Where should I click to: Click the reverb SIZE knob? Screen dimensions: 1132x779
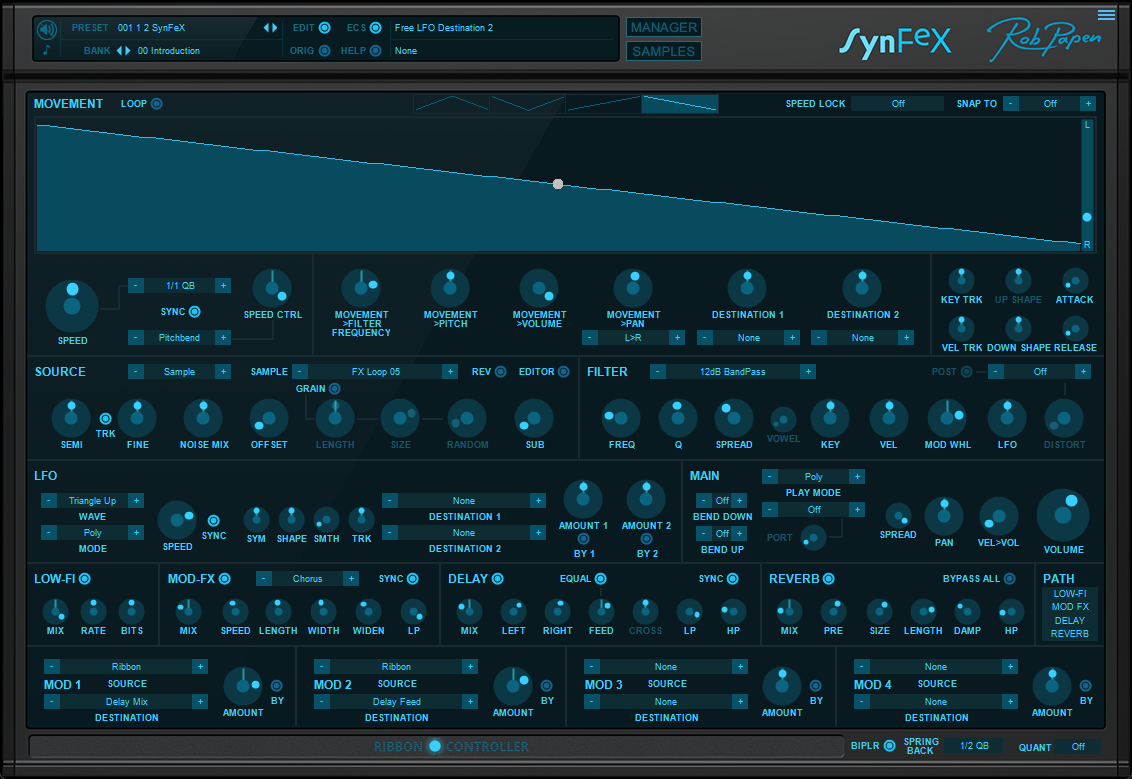point(879,612)
